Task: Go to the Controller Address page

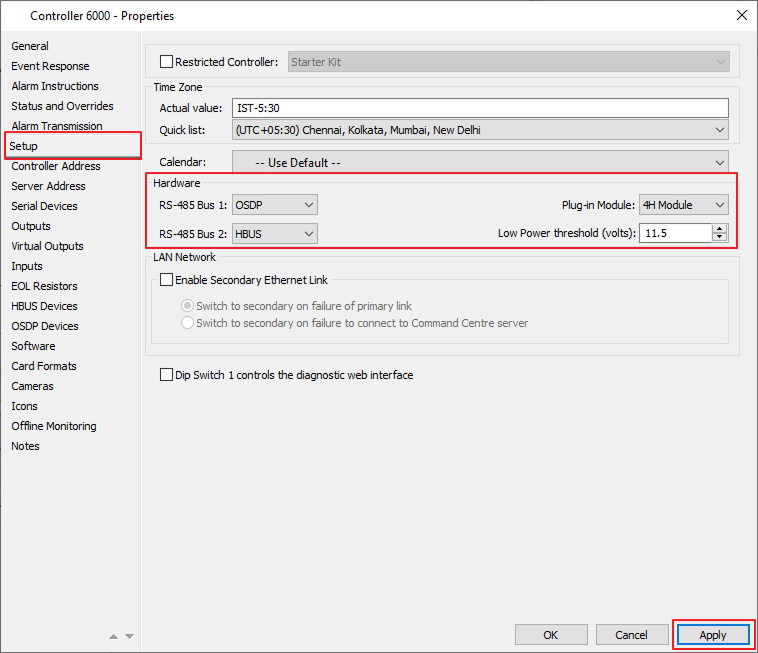Action: click(x=56, y=166)
